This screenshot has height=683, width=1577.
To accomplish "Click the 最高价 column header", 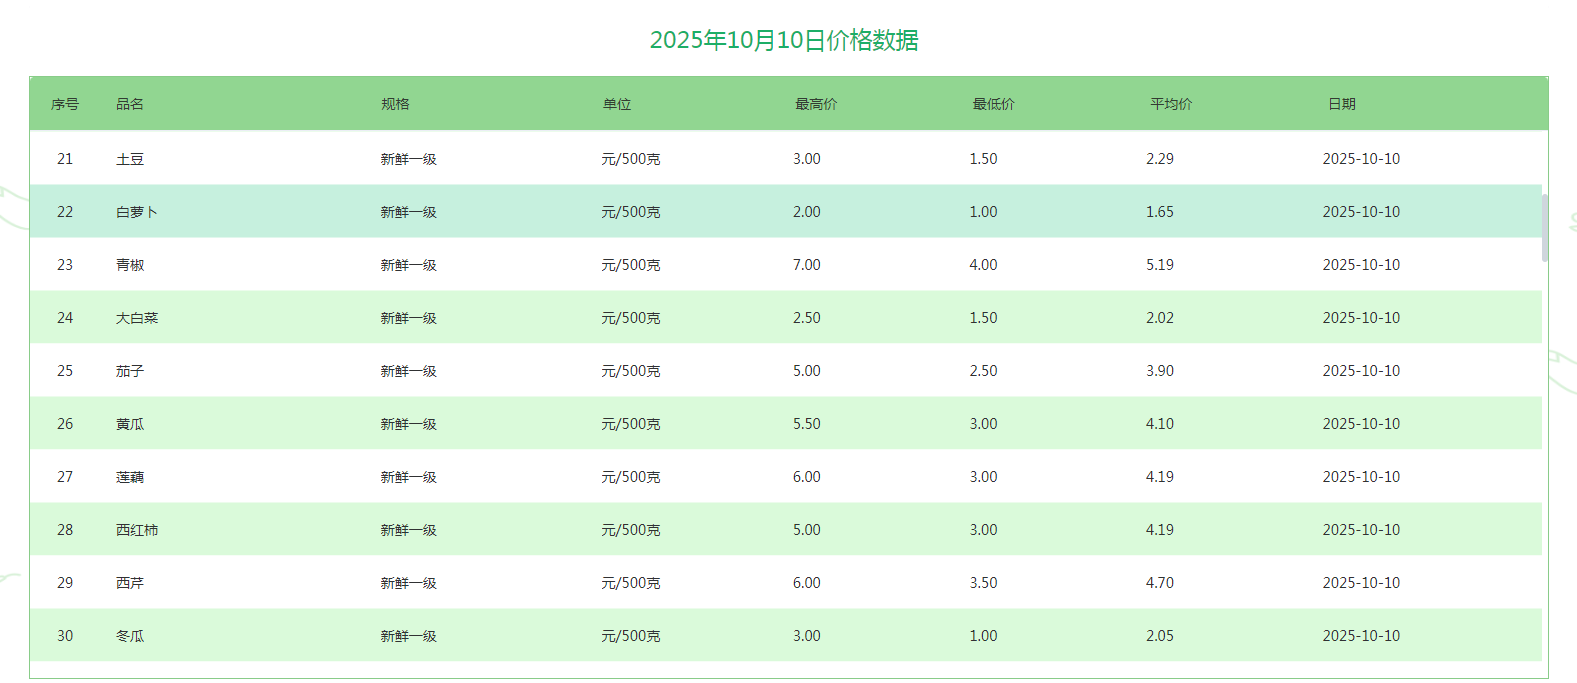I will [816, 104].
